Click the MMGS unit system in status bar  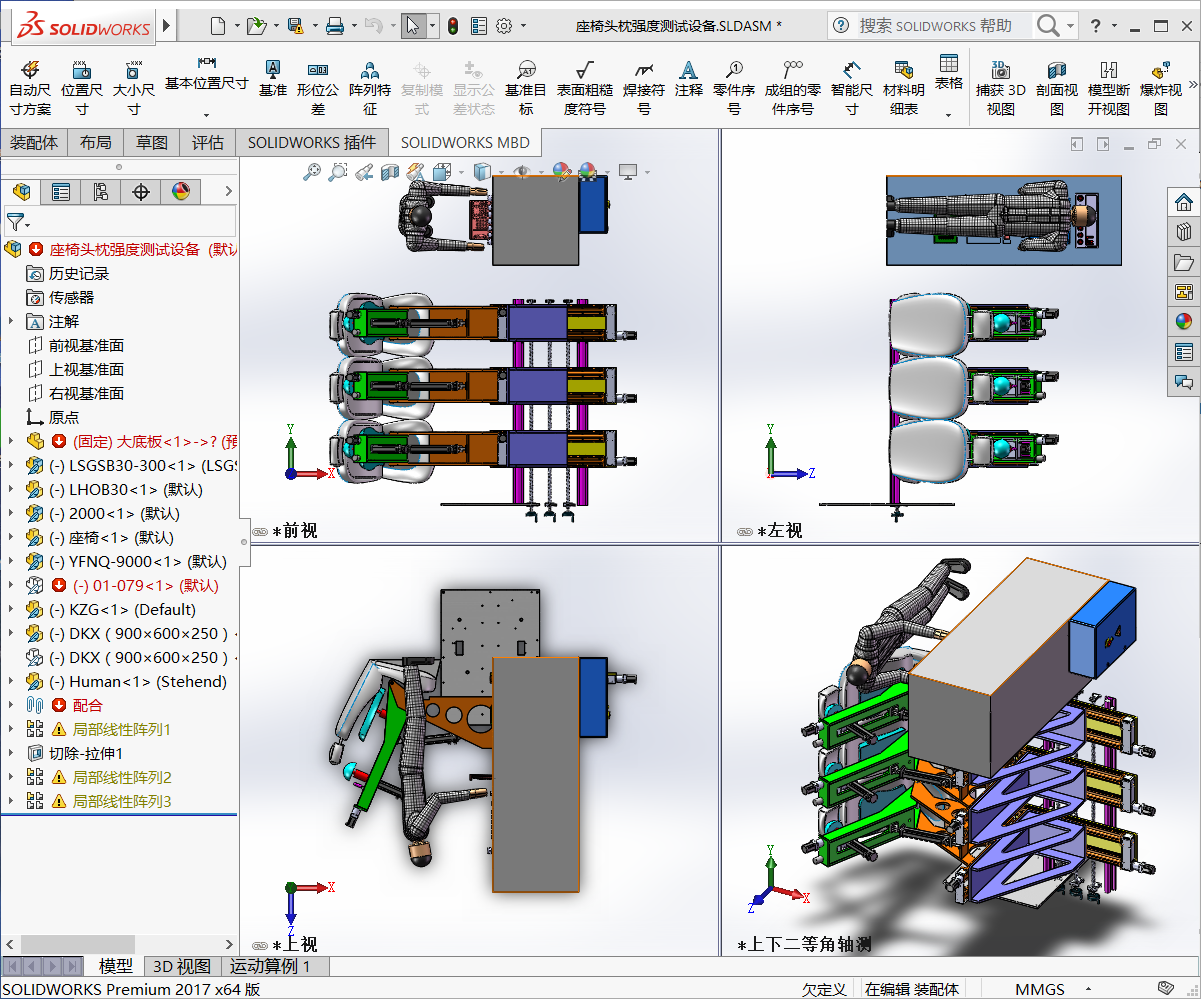click(1040, 989)
